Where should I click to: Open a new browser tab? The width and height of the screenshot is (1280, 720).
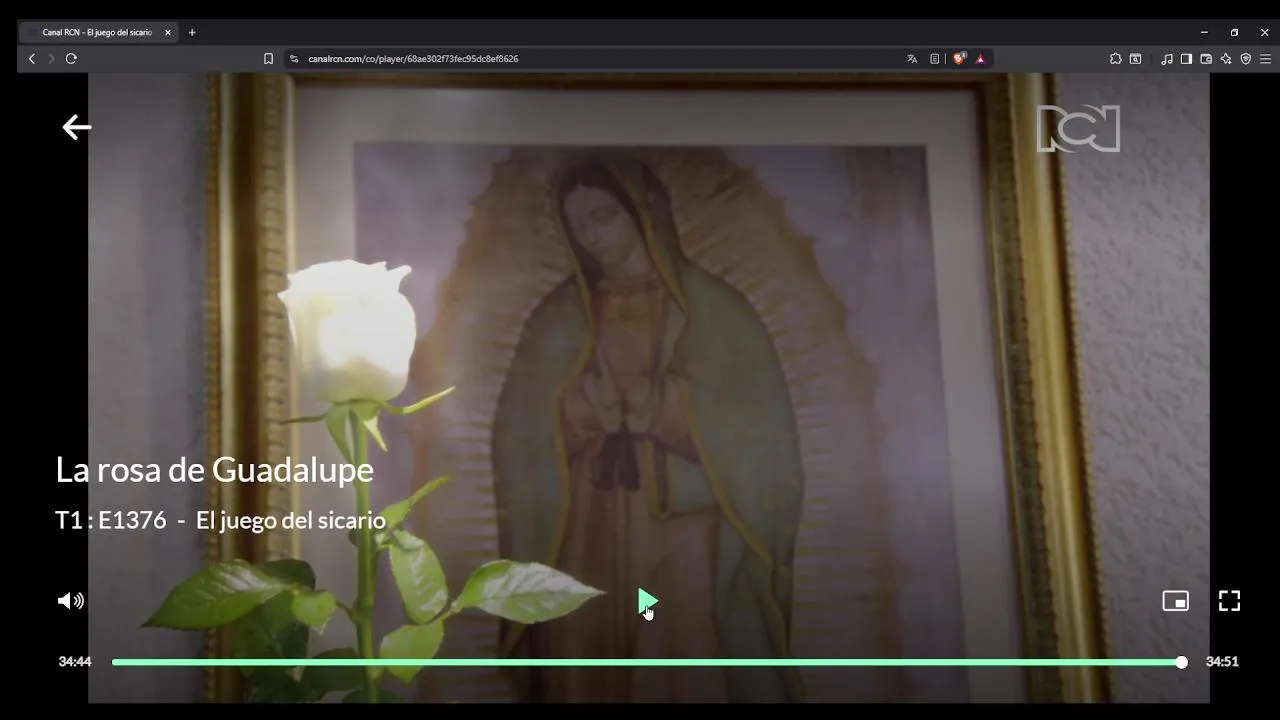[x=192, y=32]
